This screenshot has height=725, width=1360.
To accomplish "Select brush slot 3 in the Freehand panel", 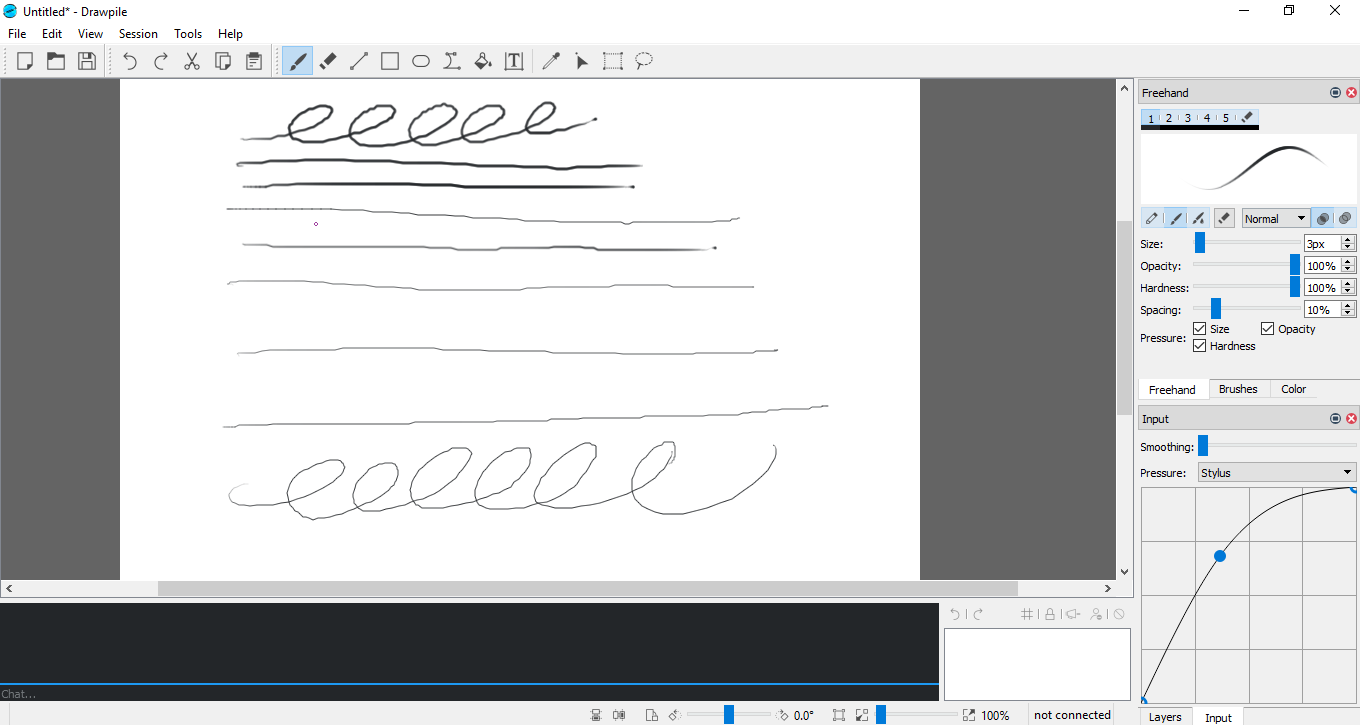I will pyautogui.click(x=1187, y=117).
